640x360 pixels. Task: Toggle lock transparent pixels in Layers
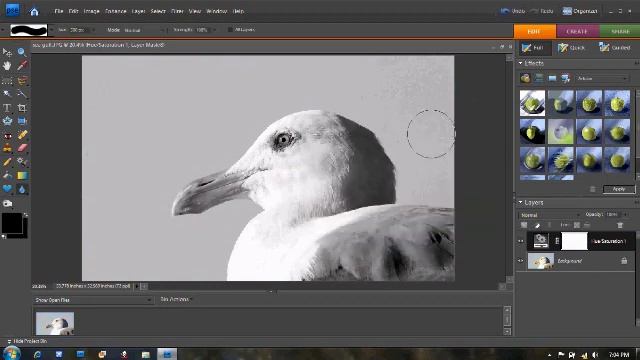577,225
